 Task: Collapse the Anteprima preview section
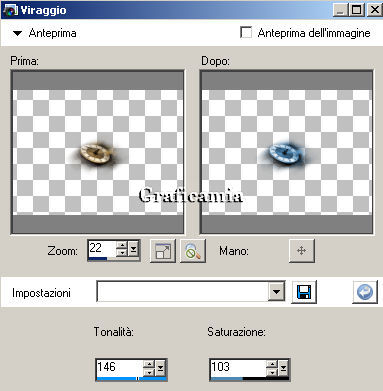coord(17,33)
